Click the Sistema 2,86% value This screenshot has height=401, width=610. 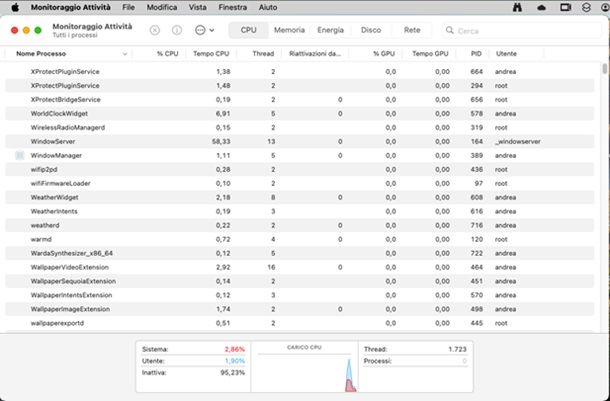(x=235, y=349)
